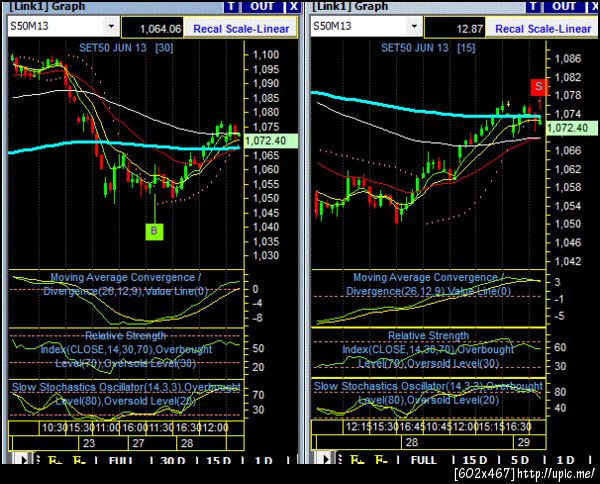The height and width of the screenshot is (484, 600).
Task: Select FULL range in right graph toolbar
Action: coord(423,460)
